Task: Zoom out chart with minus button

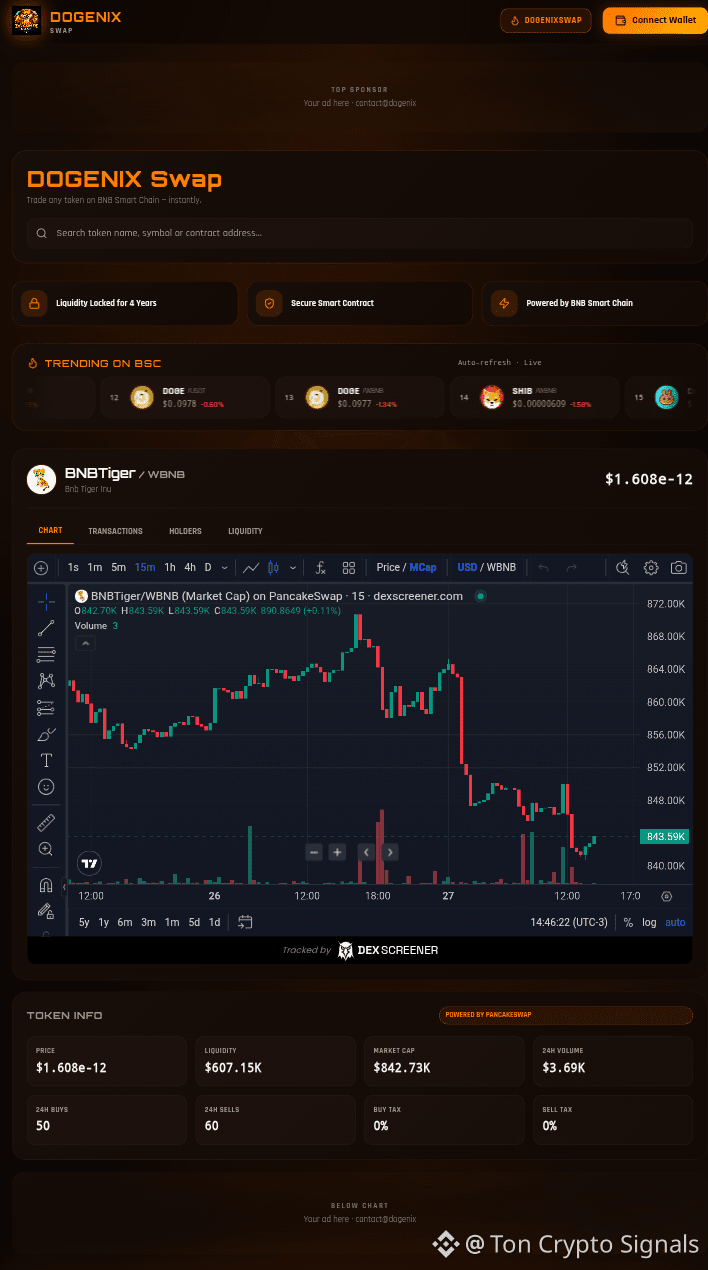Action: click(314, 852)
